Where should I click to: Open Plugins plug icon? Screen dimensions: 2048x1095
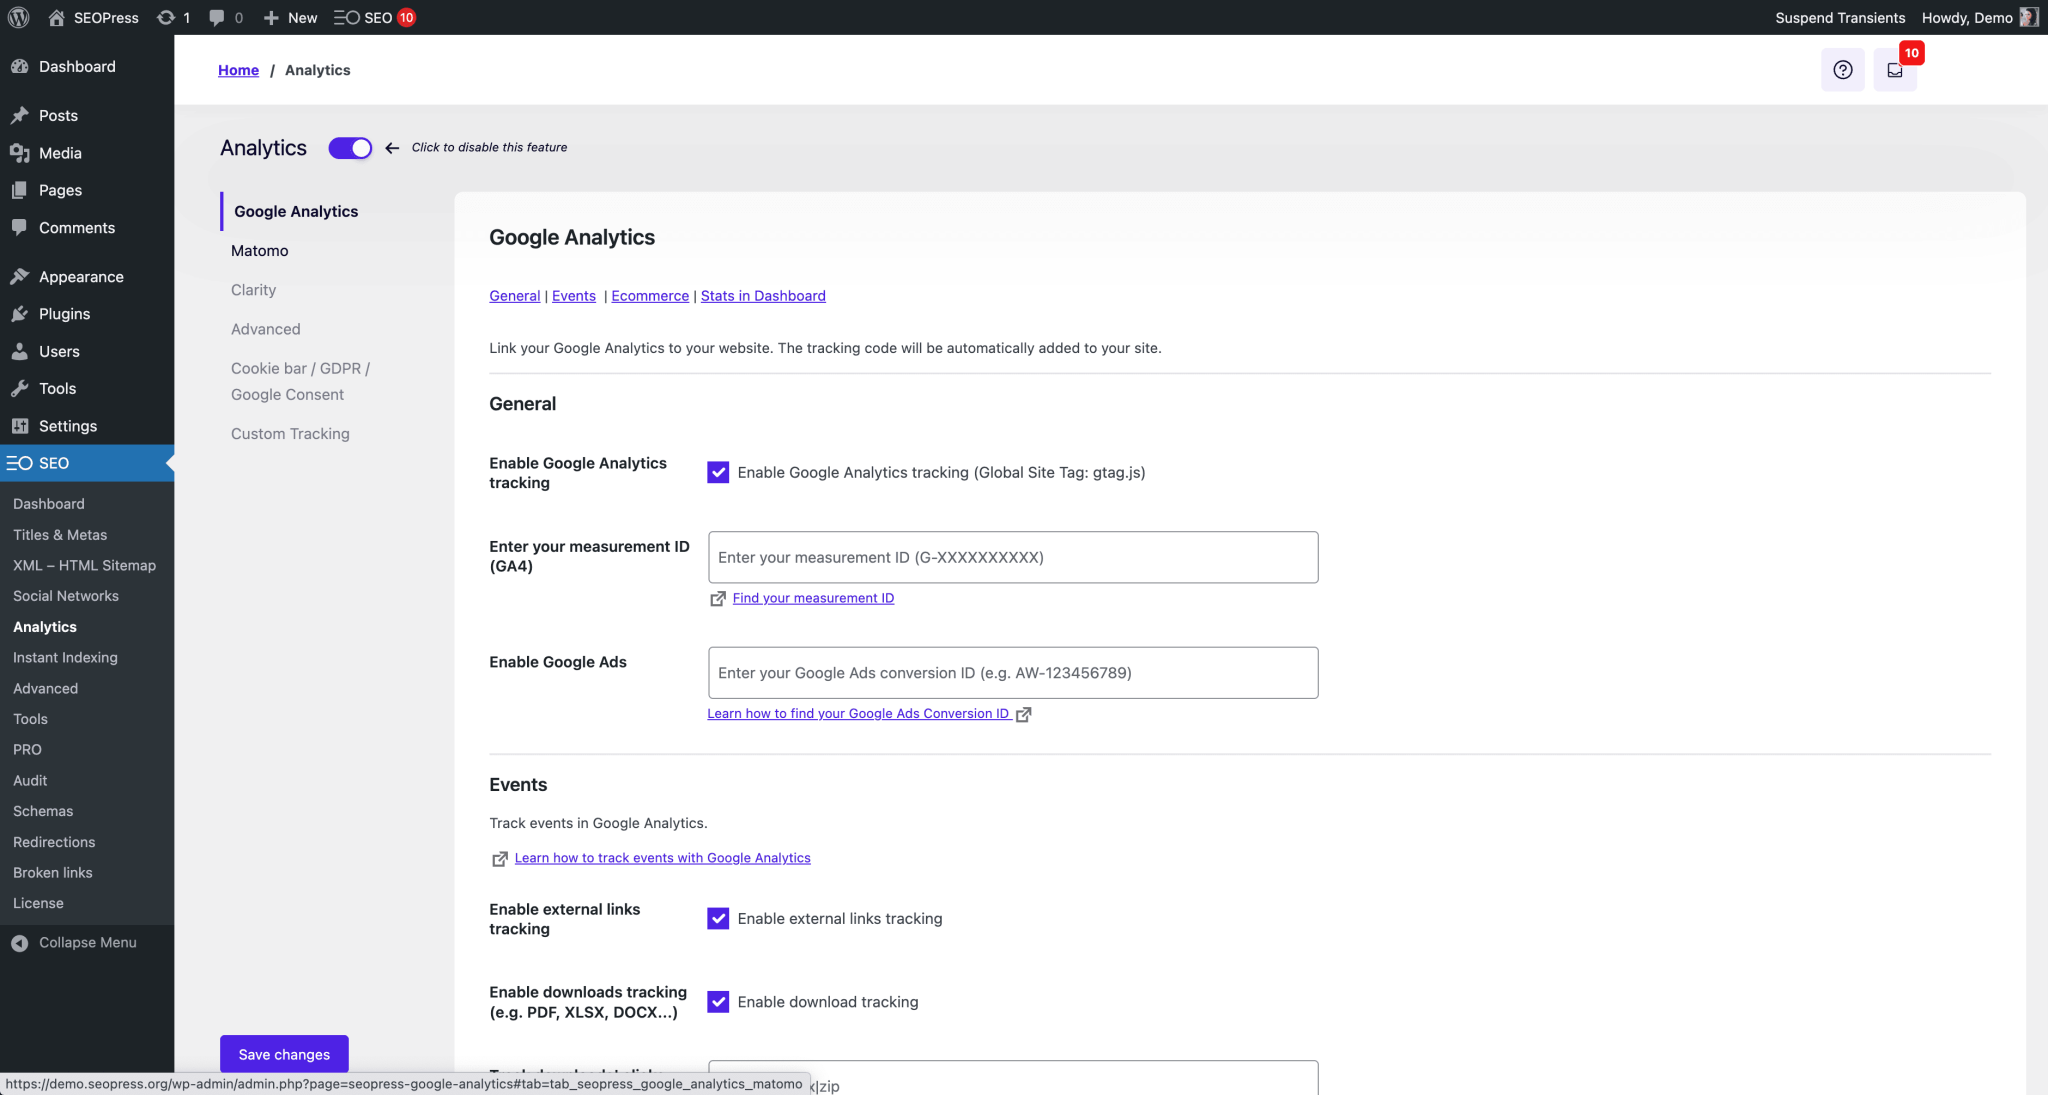(19, 314)
